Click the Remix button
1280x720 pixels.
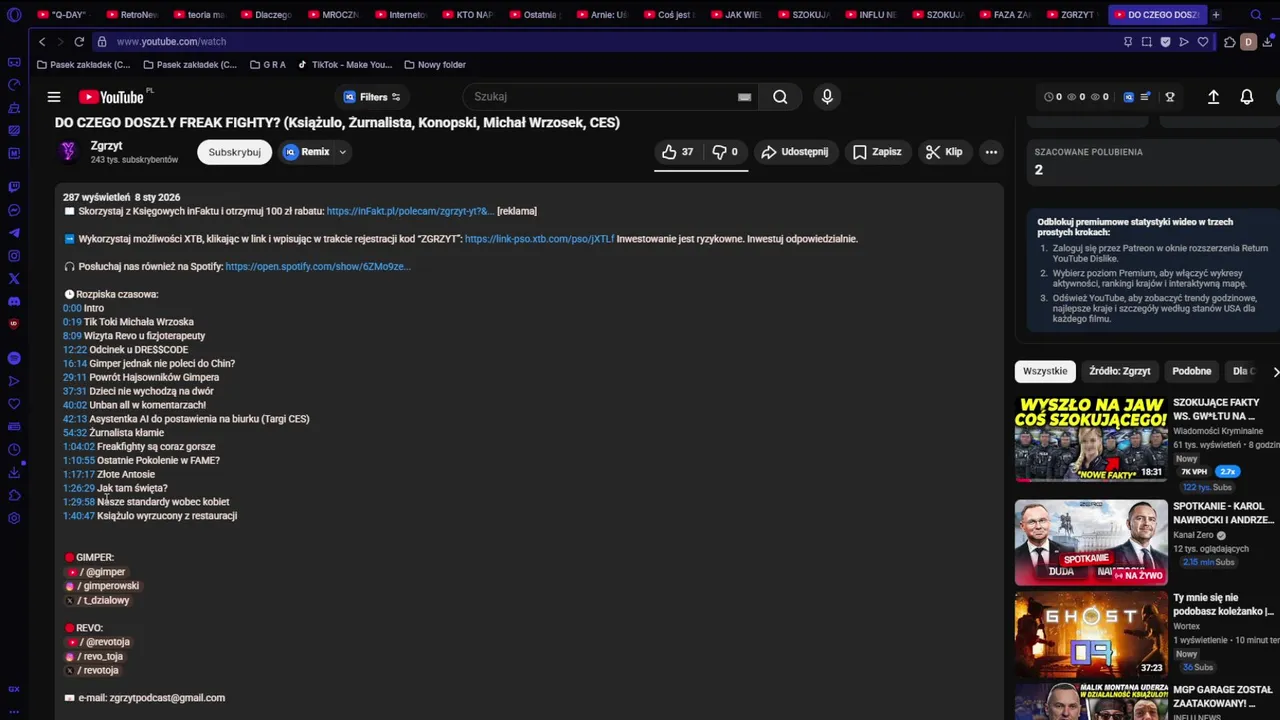click(x=306, y=152)
